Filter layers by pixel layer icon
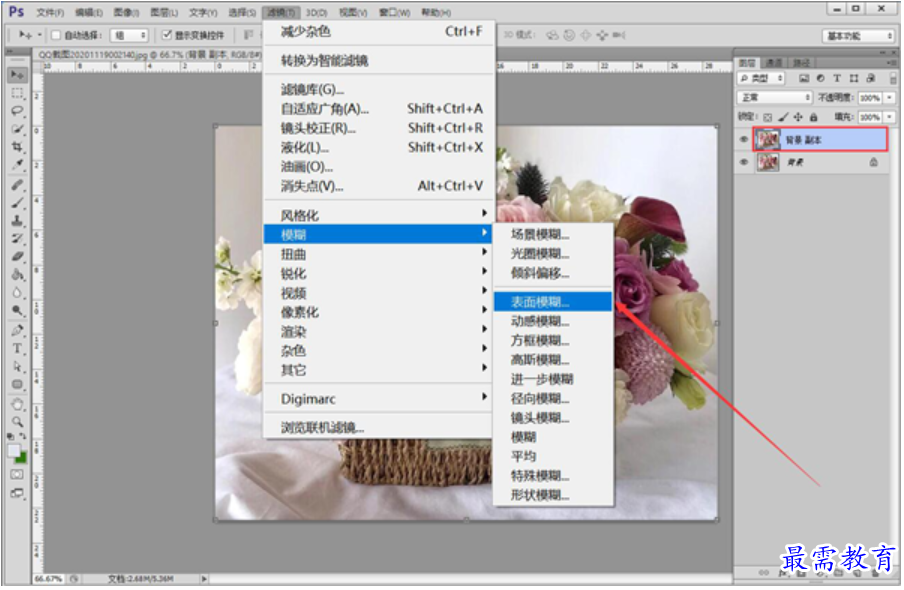The height and width of the screenshot is (590, 904). (804, 78)
